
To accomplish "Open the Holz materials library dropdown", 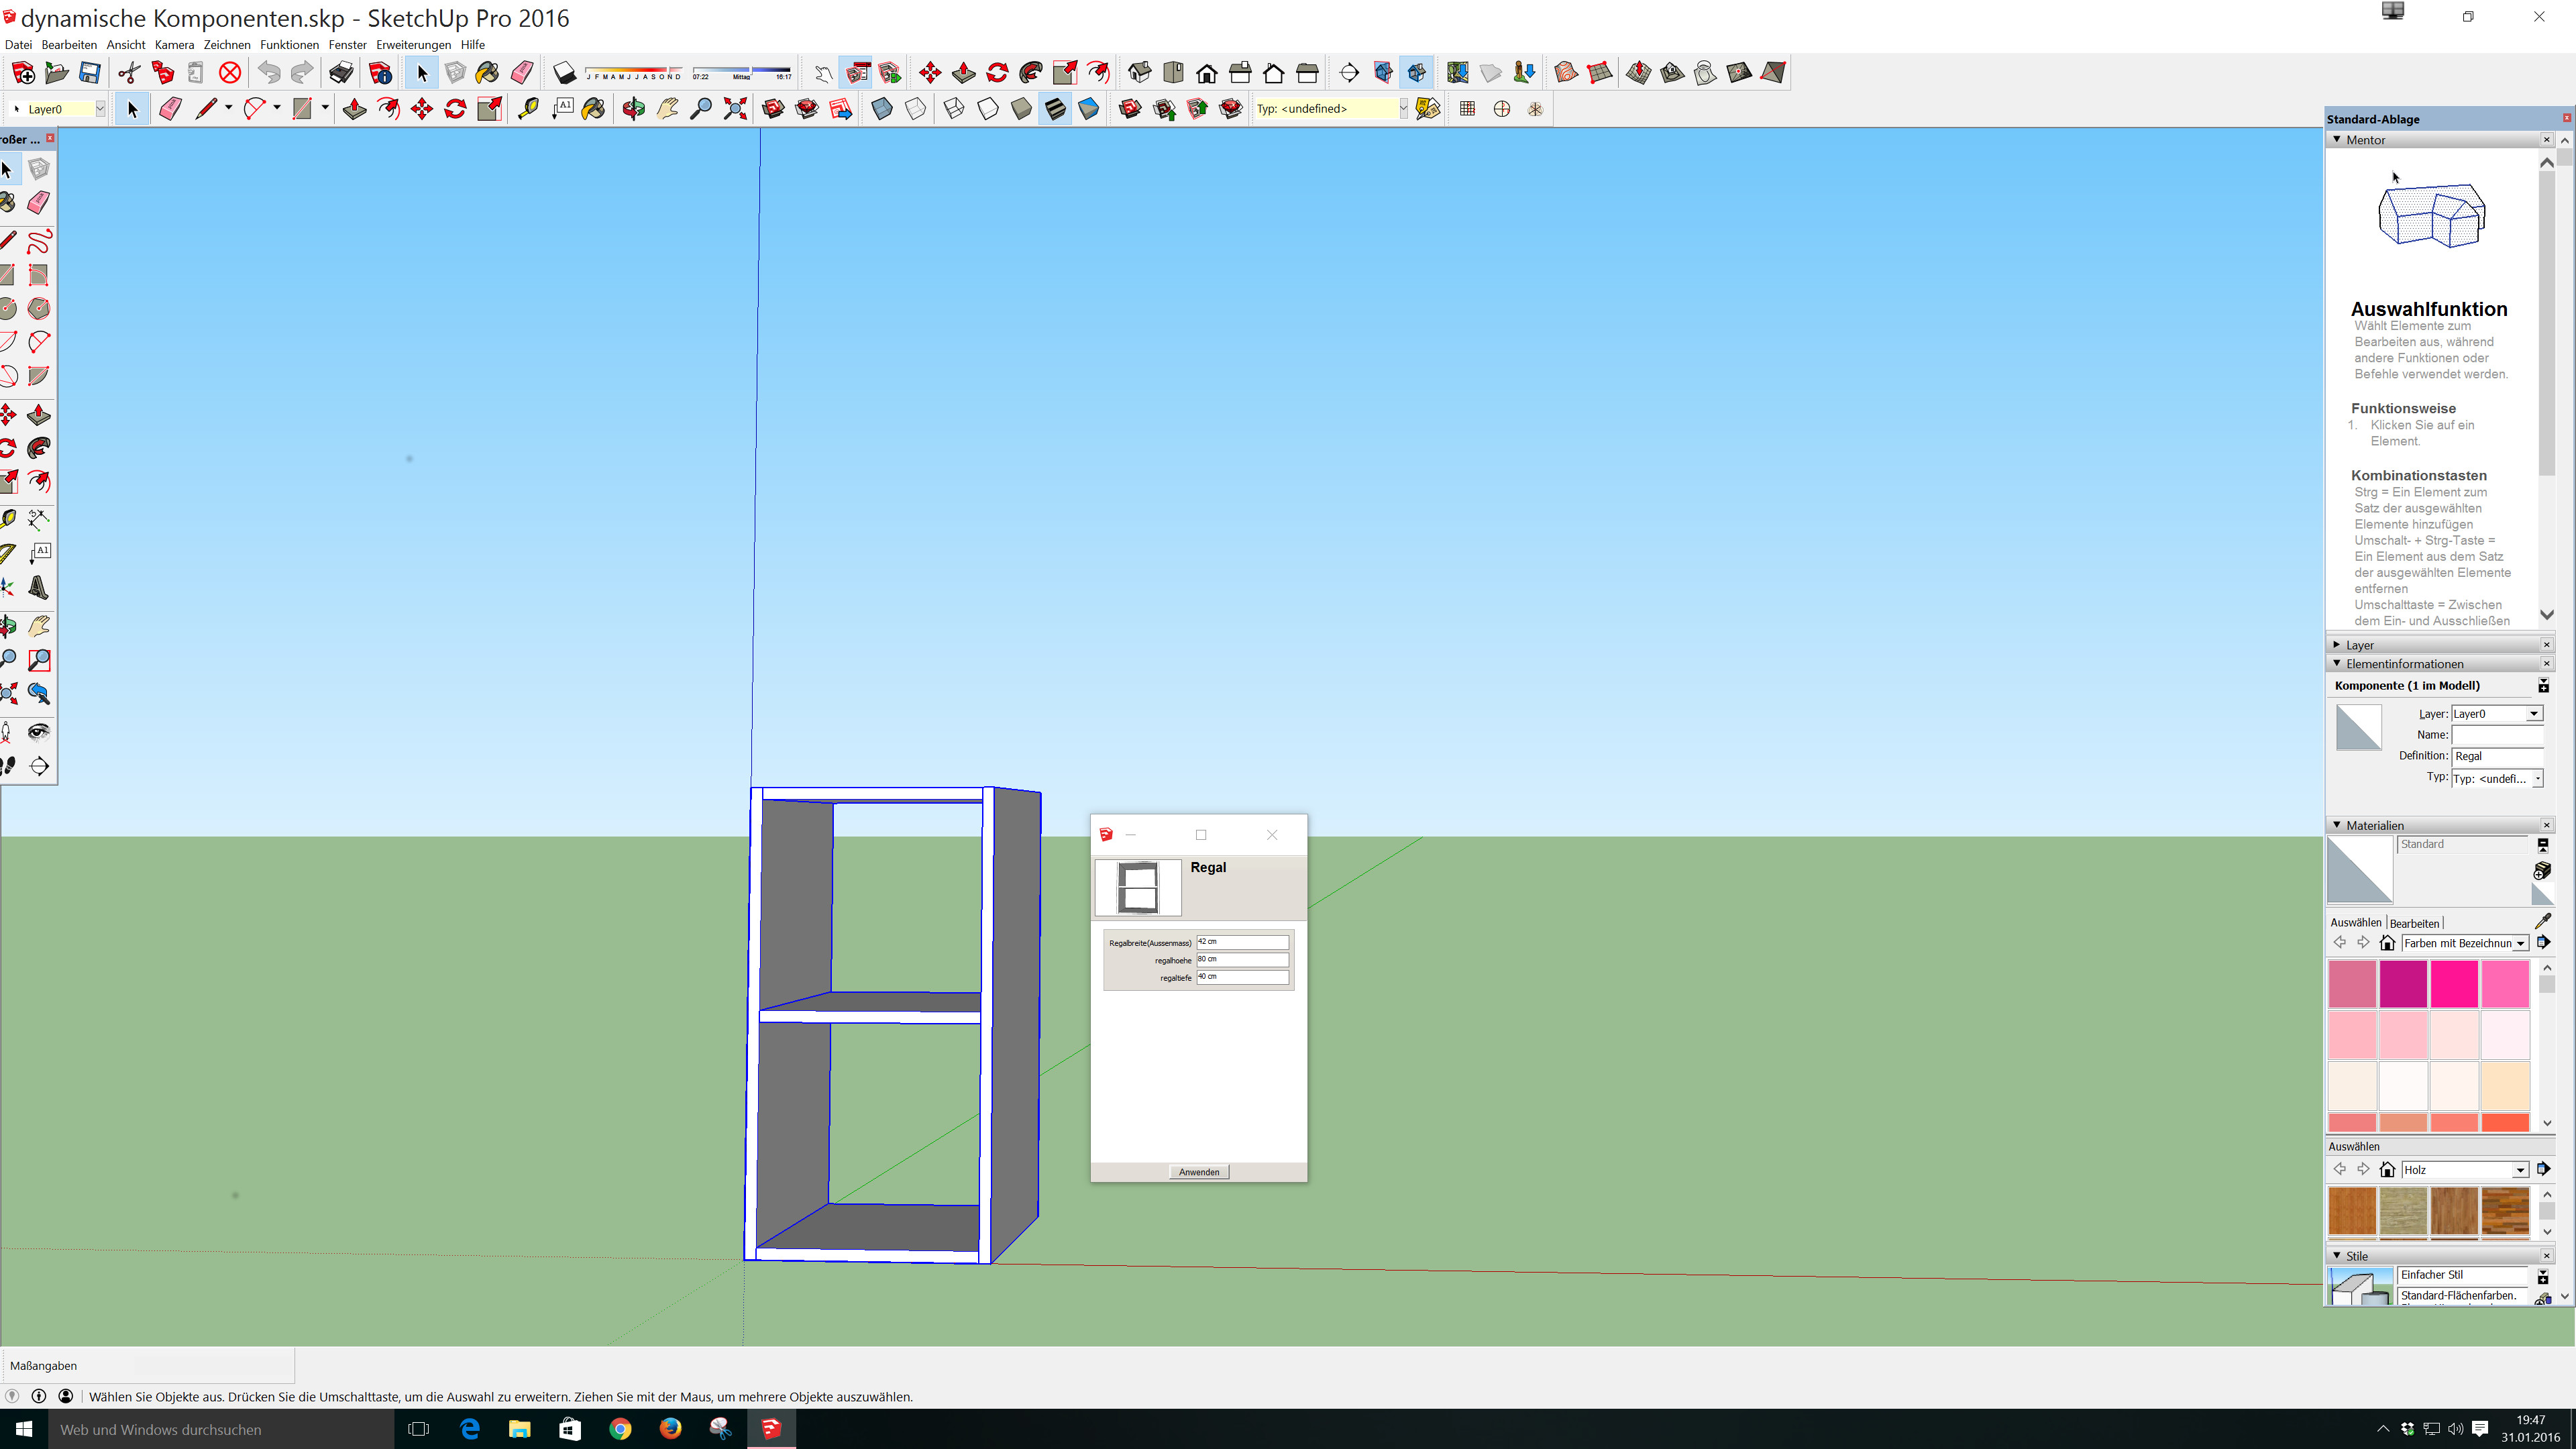I will pos(2519,1170).
